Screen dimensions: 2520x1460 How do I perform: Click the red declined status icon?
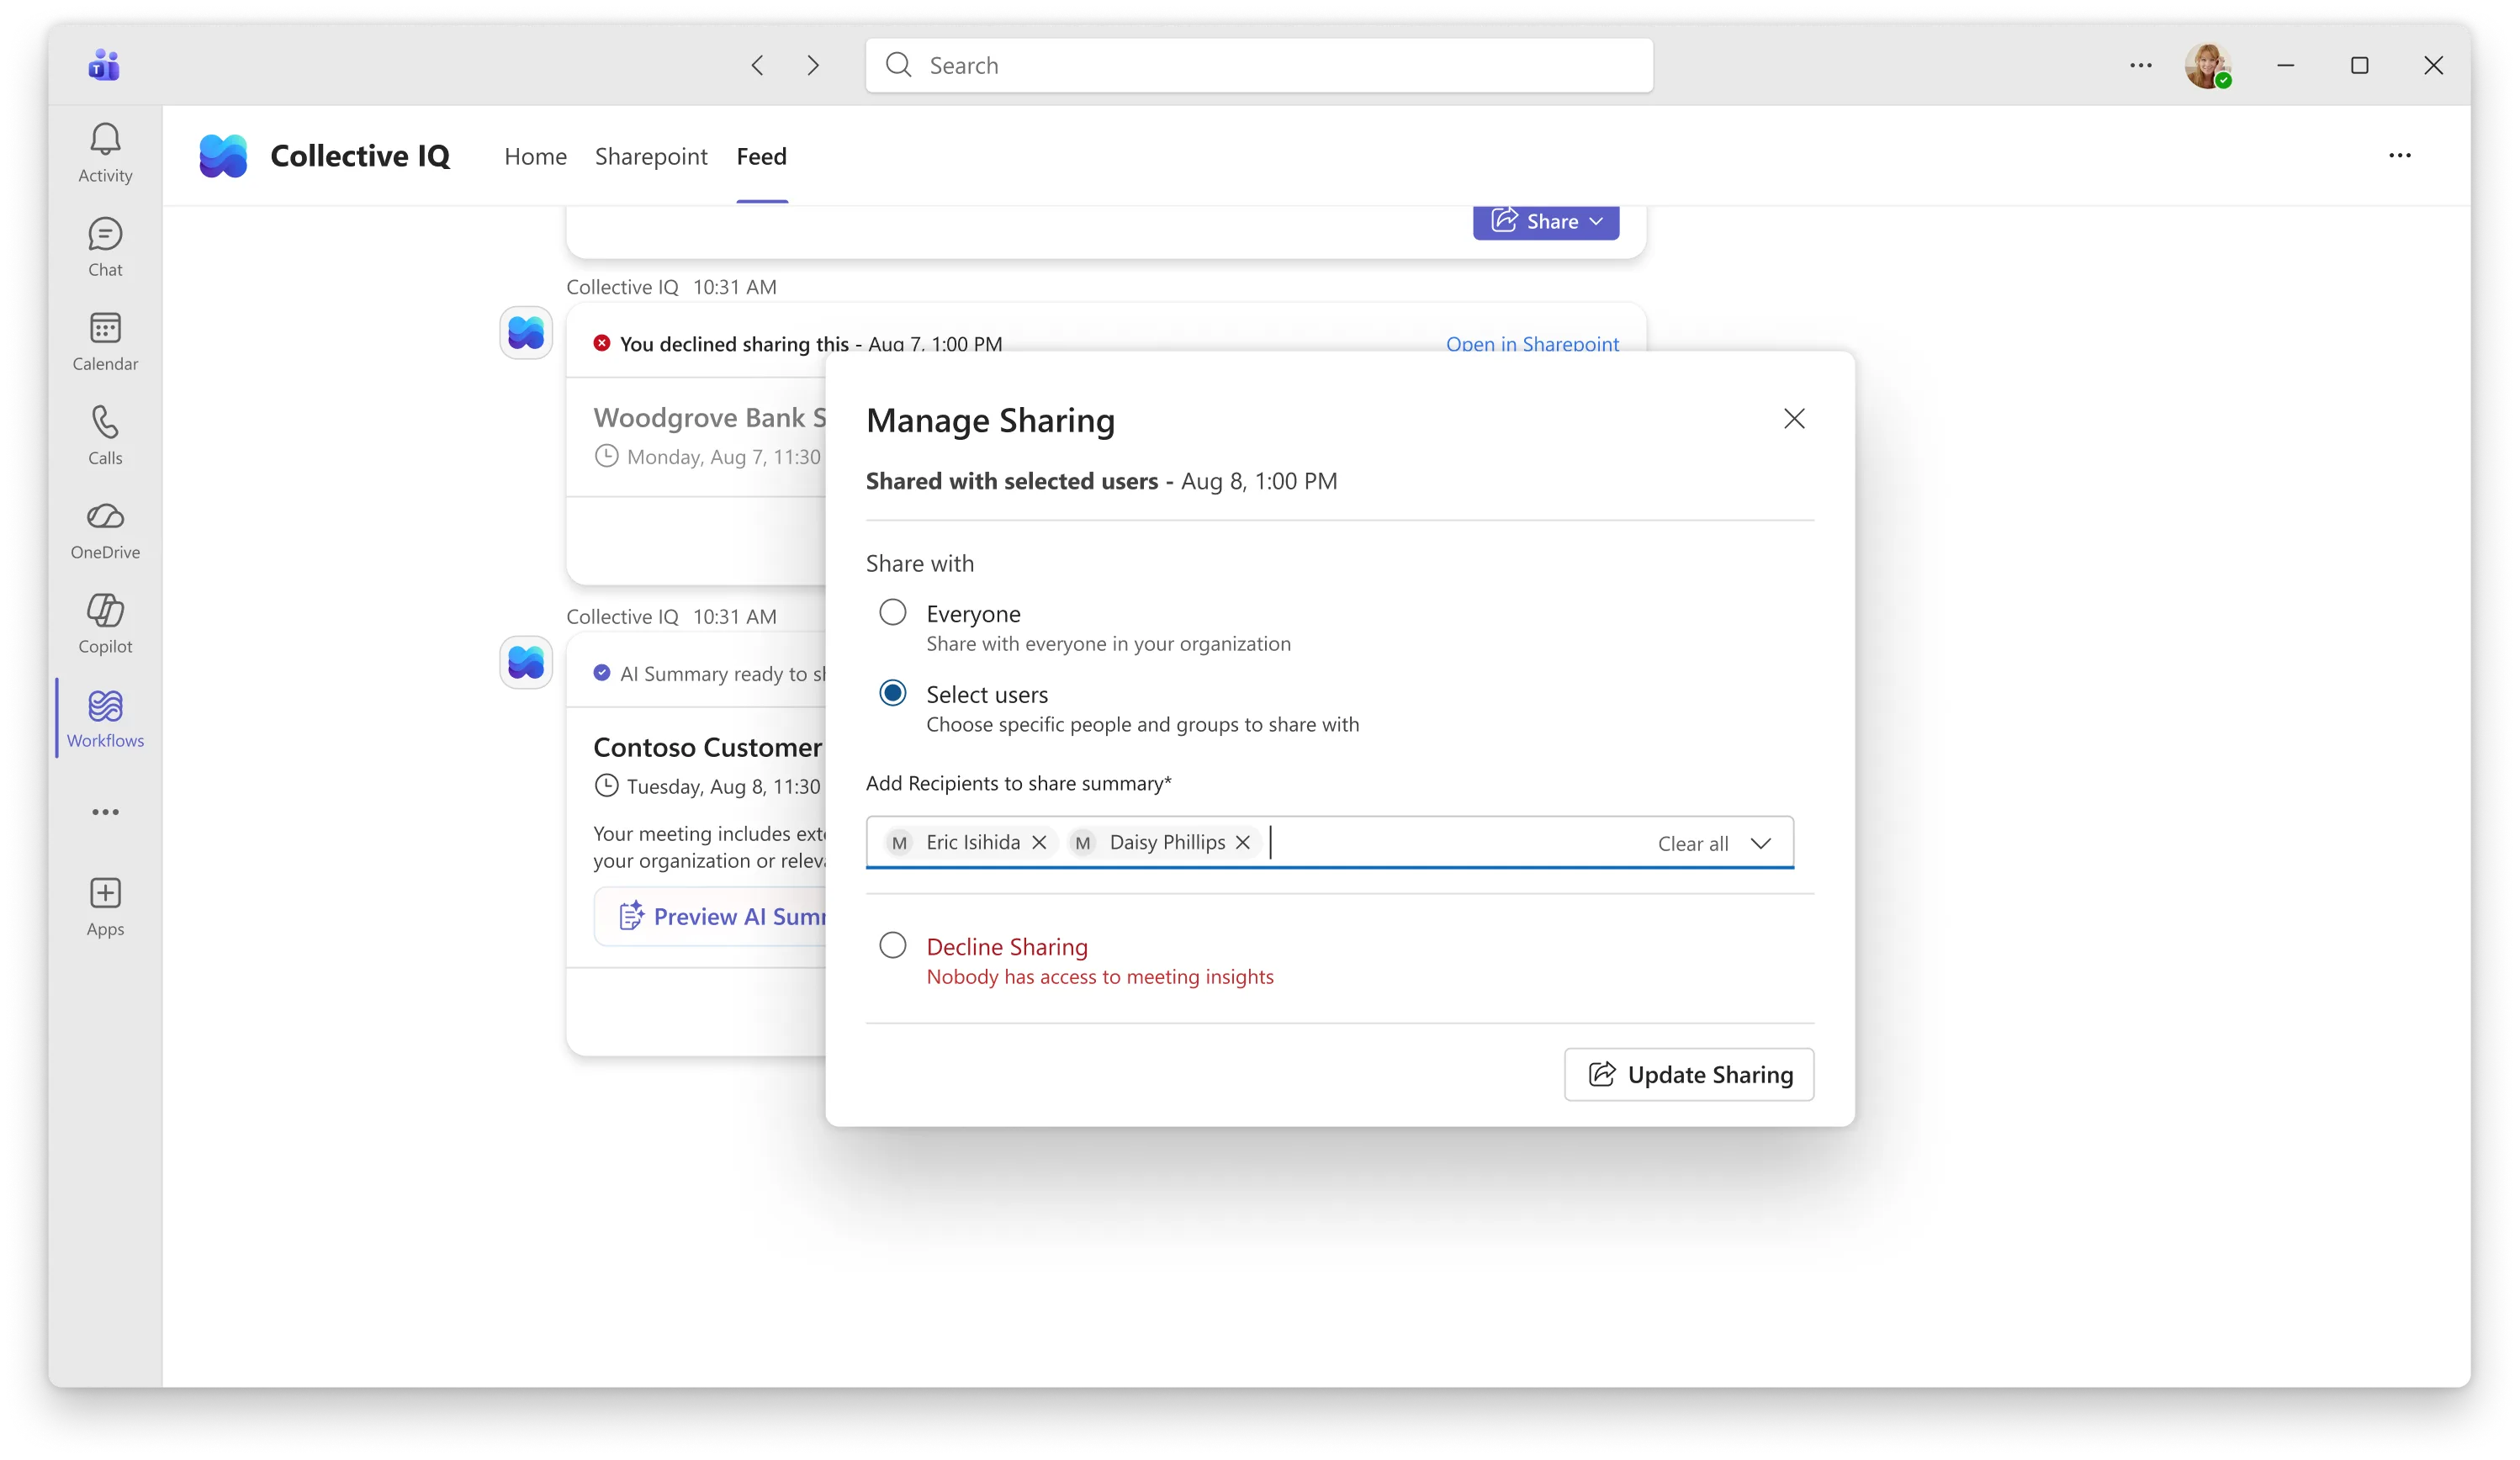(601, 343)
